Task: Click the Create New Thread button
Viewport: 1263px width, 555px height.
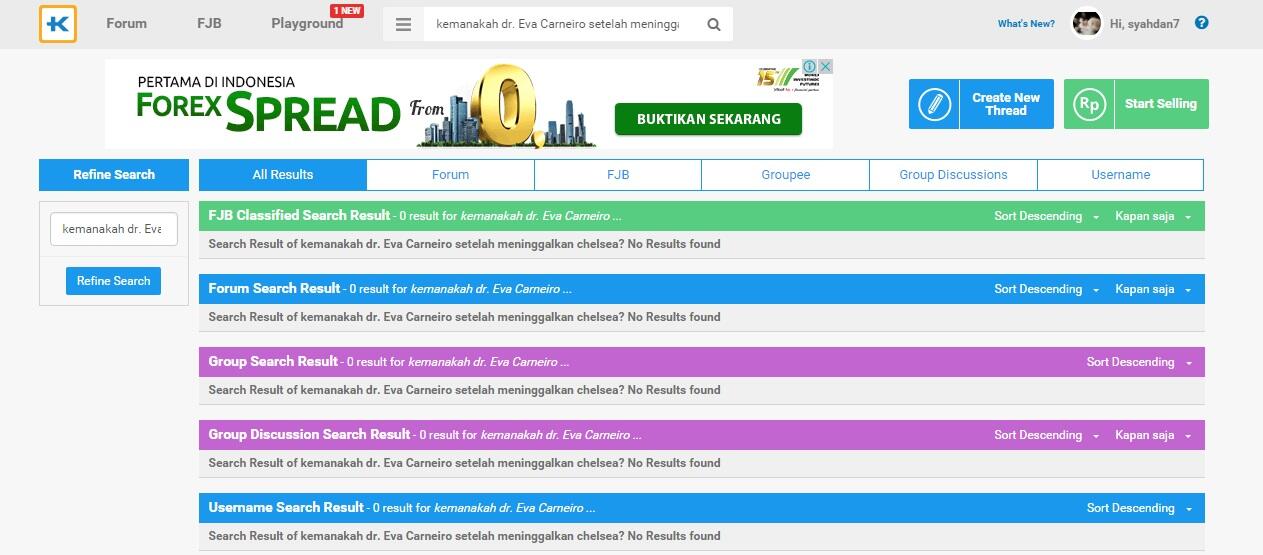Action: click(x=981, y=104)
